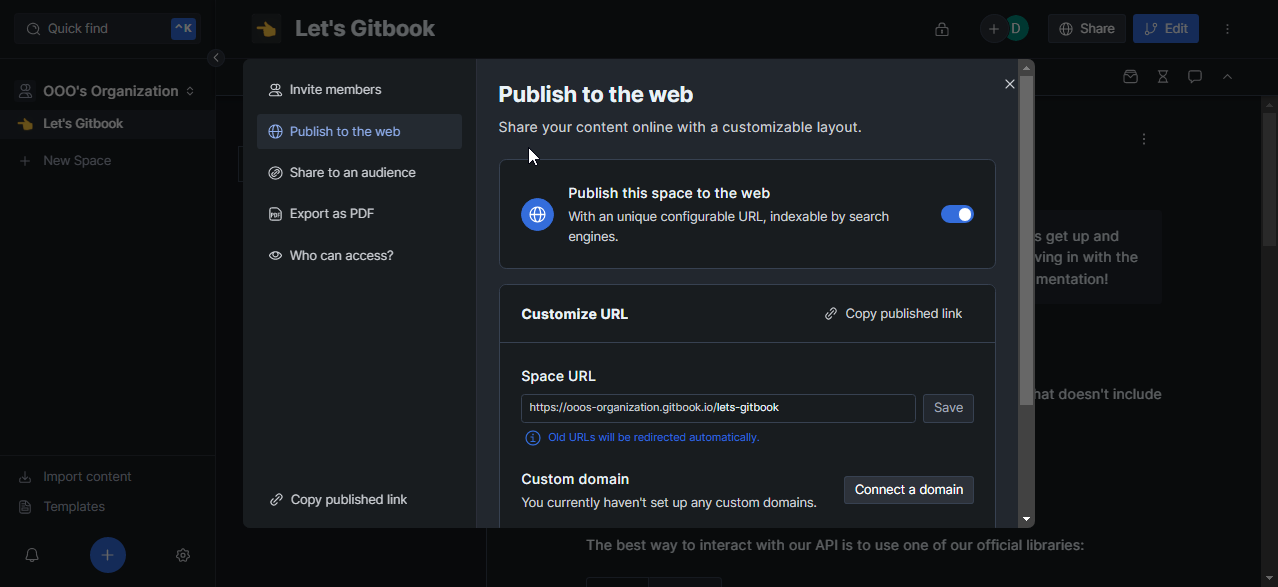
Task: Click Save button beside Space URL
Action: point(947,408)
